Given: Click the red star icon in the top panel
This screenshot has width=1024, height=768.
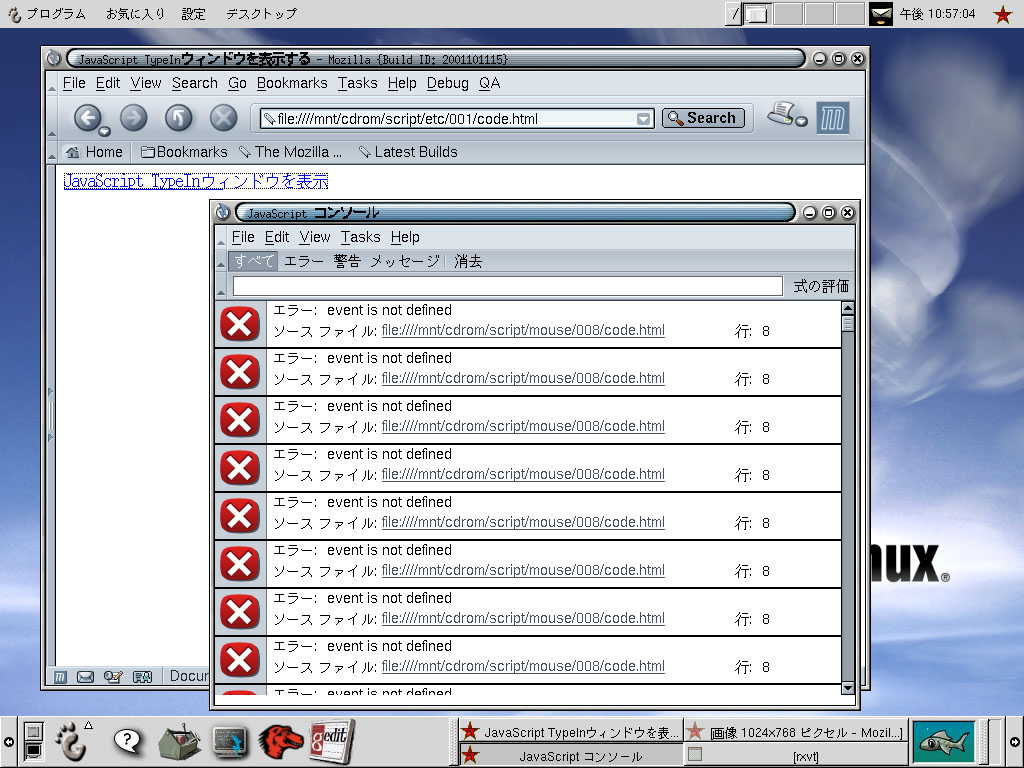Looking at the screenshot, I should click(1002, 14).
